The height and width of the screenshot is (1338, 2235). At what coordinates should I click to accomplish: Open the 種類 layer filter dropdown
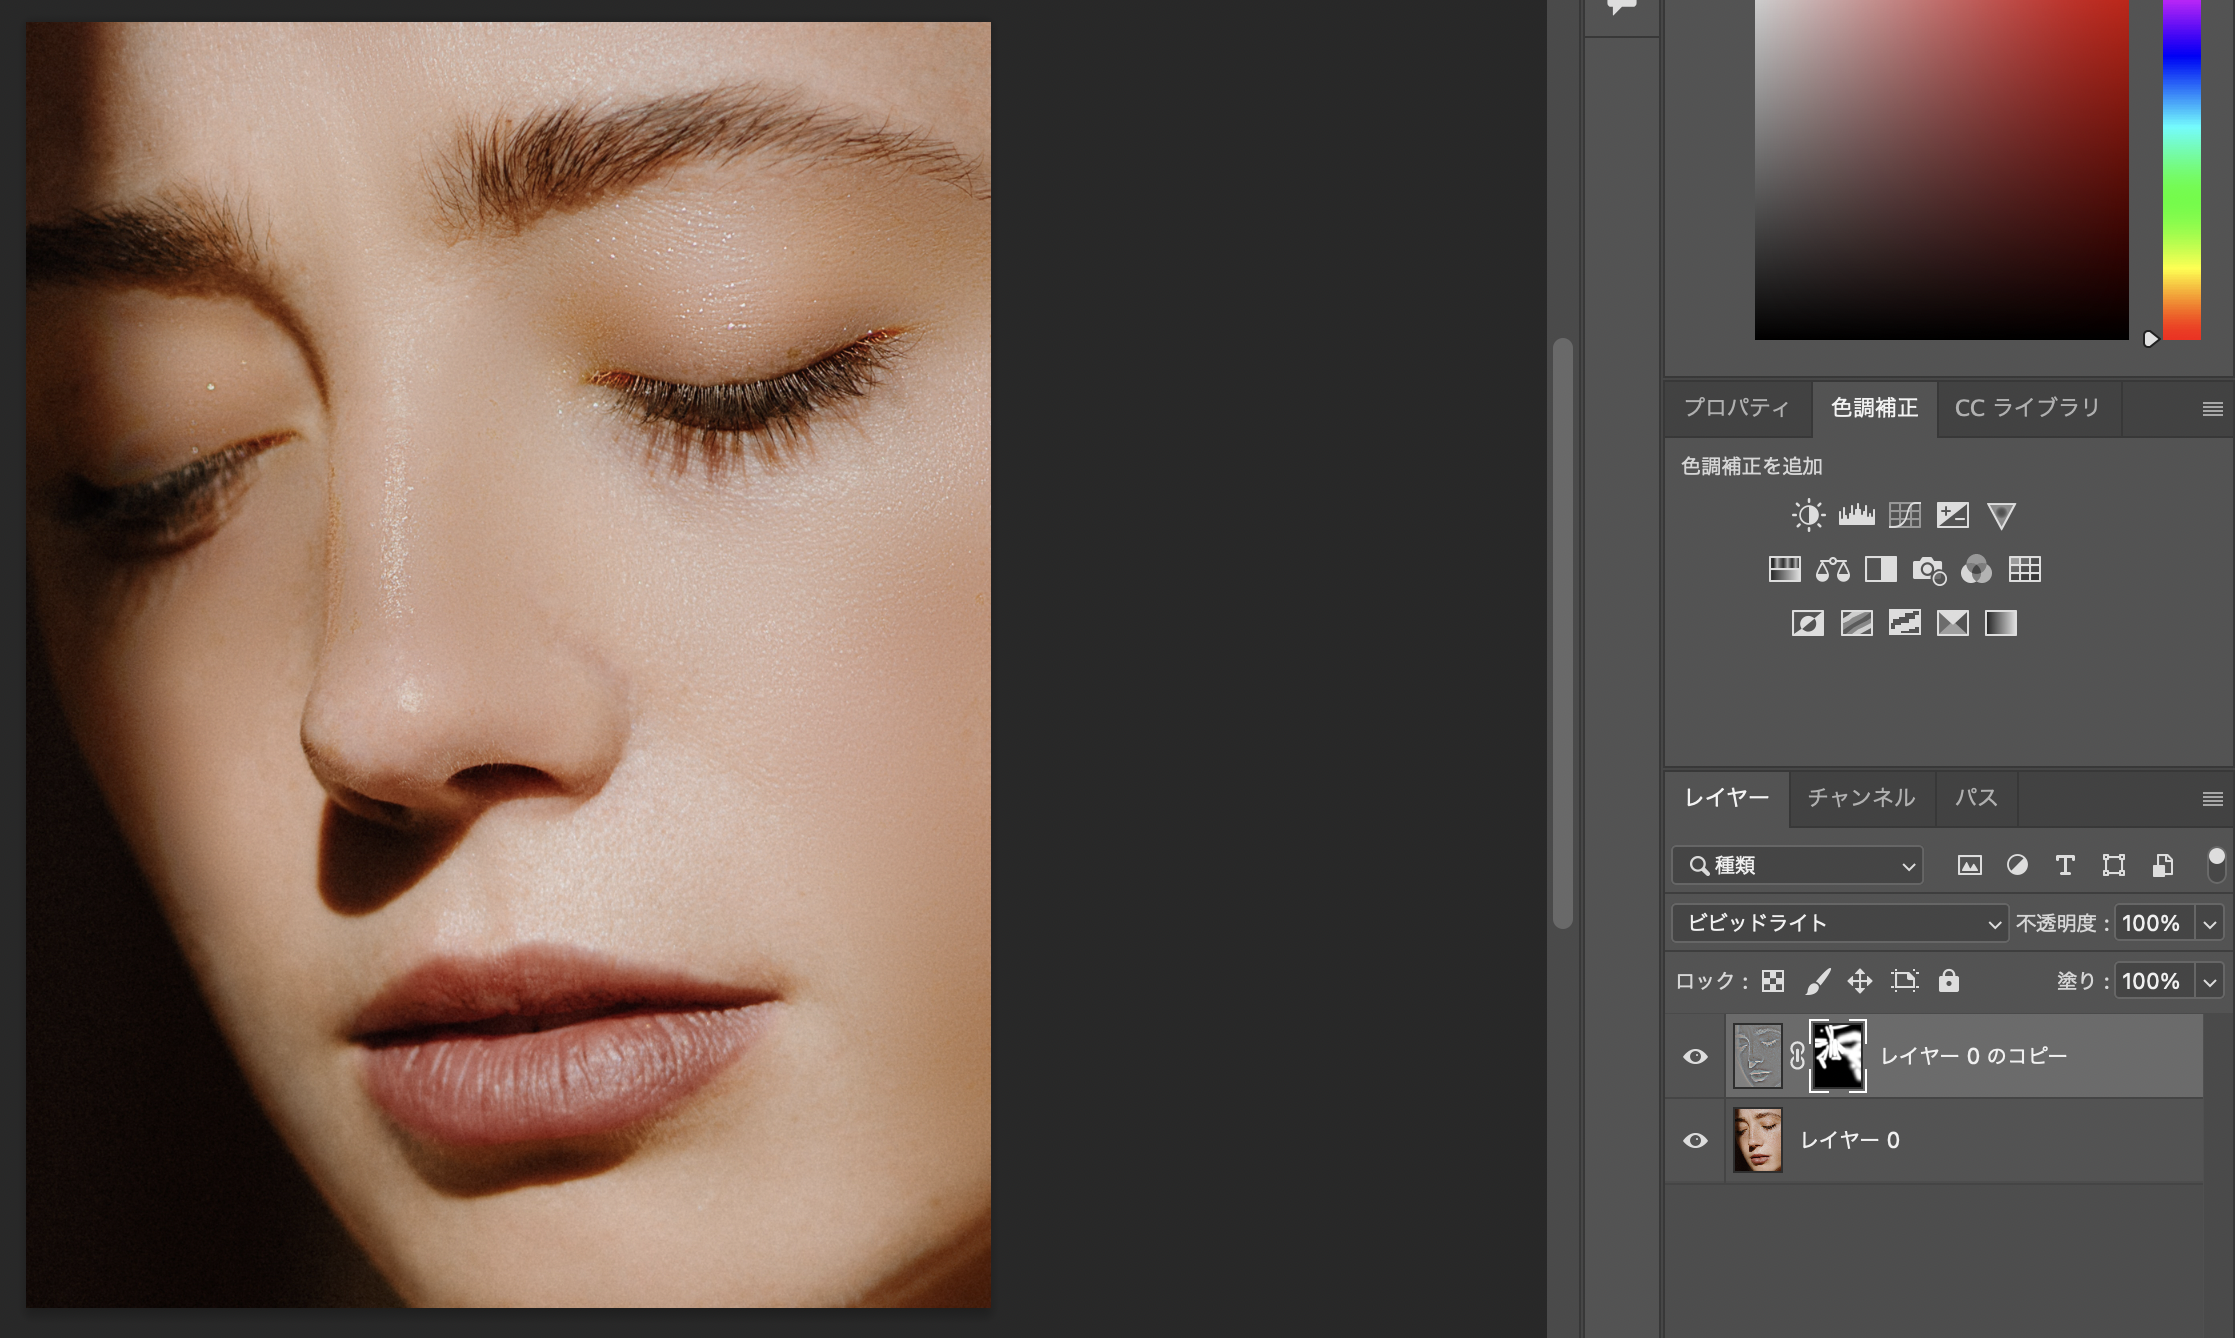(1797, 865)
